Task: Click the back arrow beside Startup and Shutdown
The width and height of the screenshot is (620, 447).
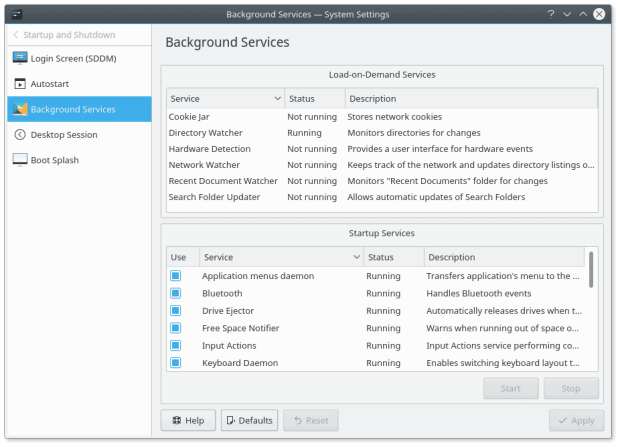Action: pos(15,35)
